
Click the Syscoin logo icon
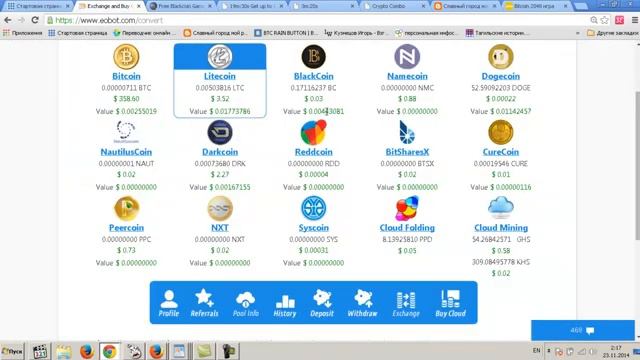(313, 208)
